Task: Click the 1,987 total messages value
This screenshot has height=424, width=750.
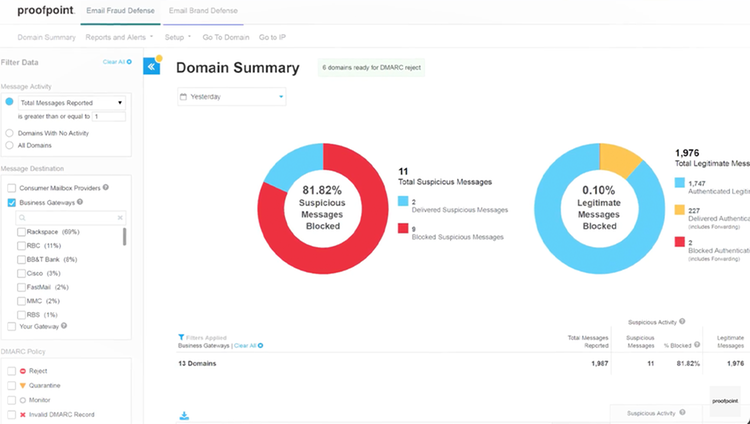Action: (x=599, y=364)
